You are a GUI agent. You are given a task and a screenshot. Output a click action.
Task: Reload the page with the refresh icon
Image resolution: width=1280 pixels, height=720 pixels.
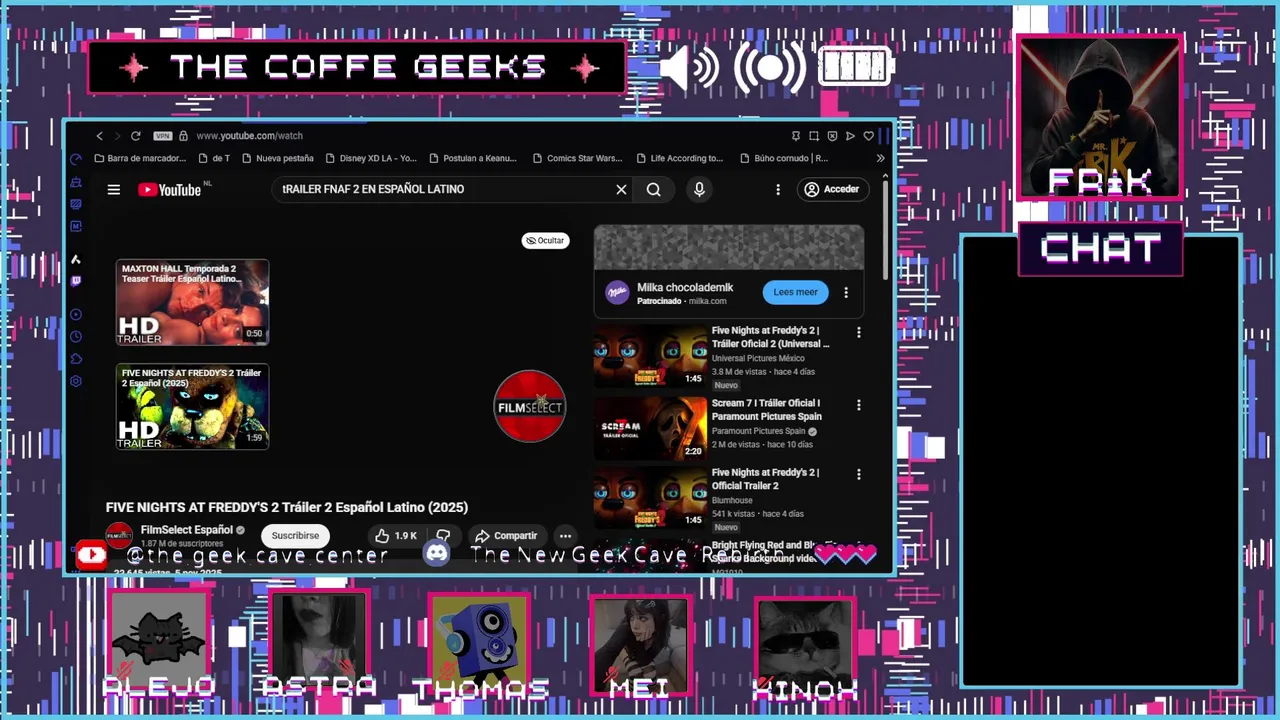click(136, 136)
